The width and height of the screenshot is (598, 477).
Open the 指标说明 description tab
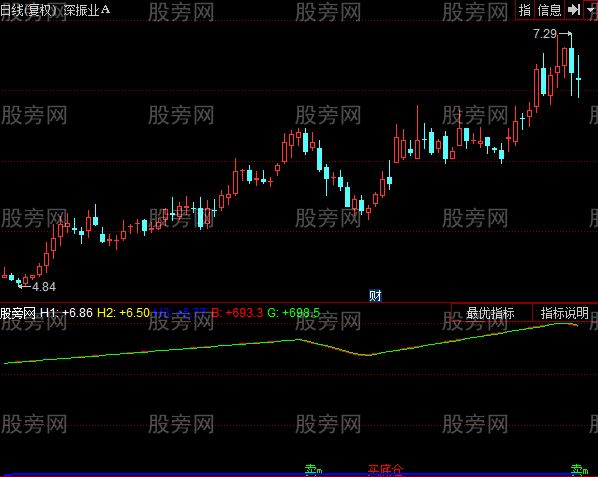pos(565,313)
